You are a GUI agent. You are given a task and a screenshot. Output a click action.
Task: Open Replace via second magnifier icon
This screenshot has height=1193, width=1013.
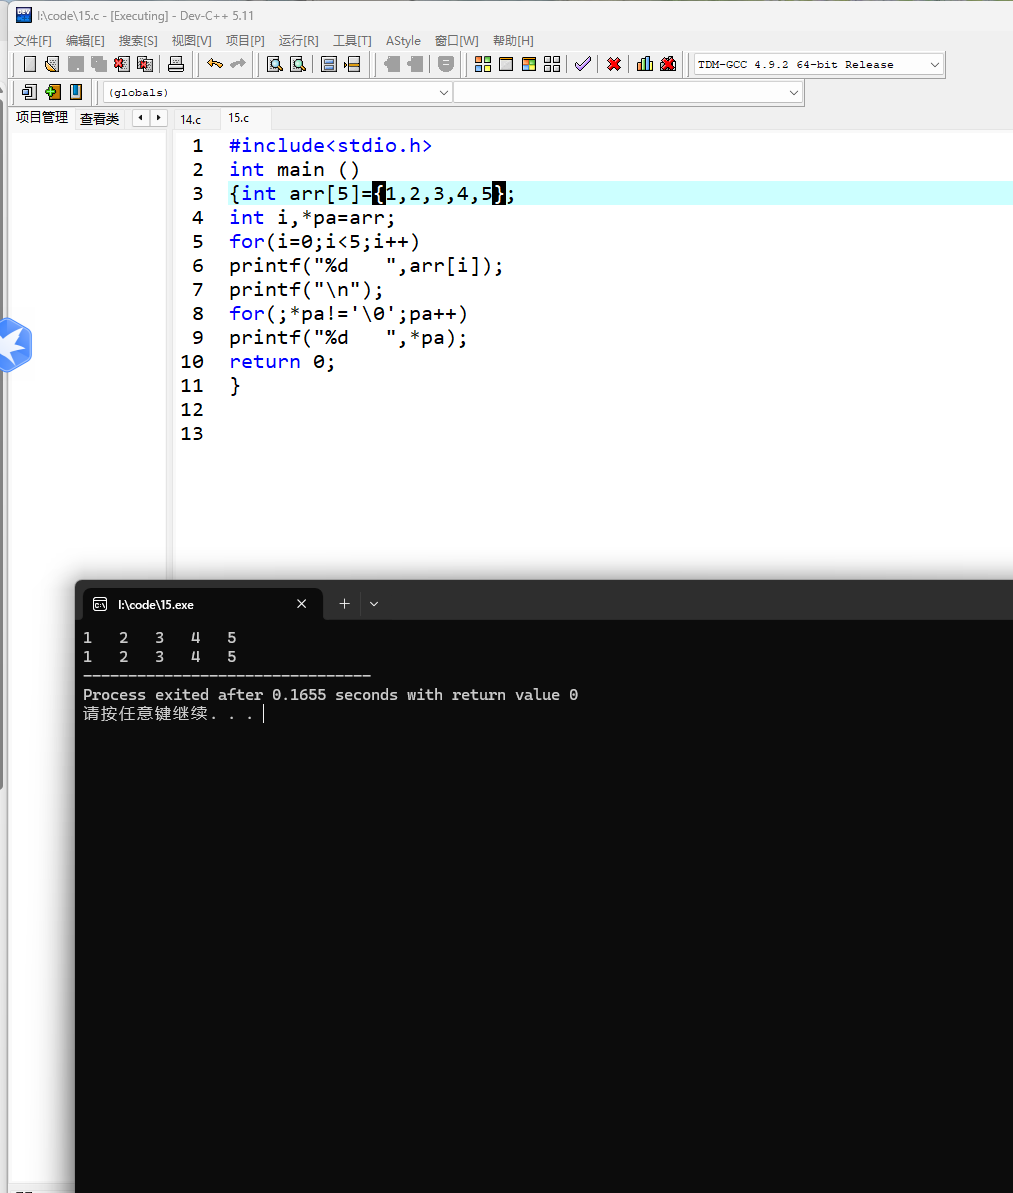pyautogui.click(x=298, y=65)
